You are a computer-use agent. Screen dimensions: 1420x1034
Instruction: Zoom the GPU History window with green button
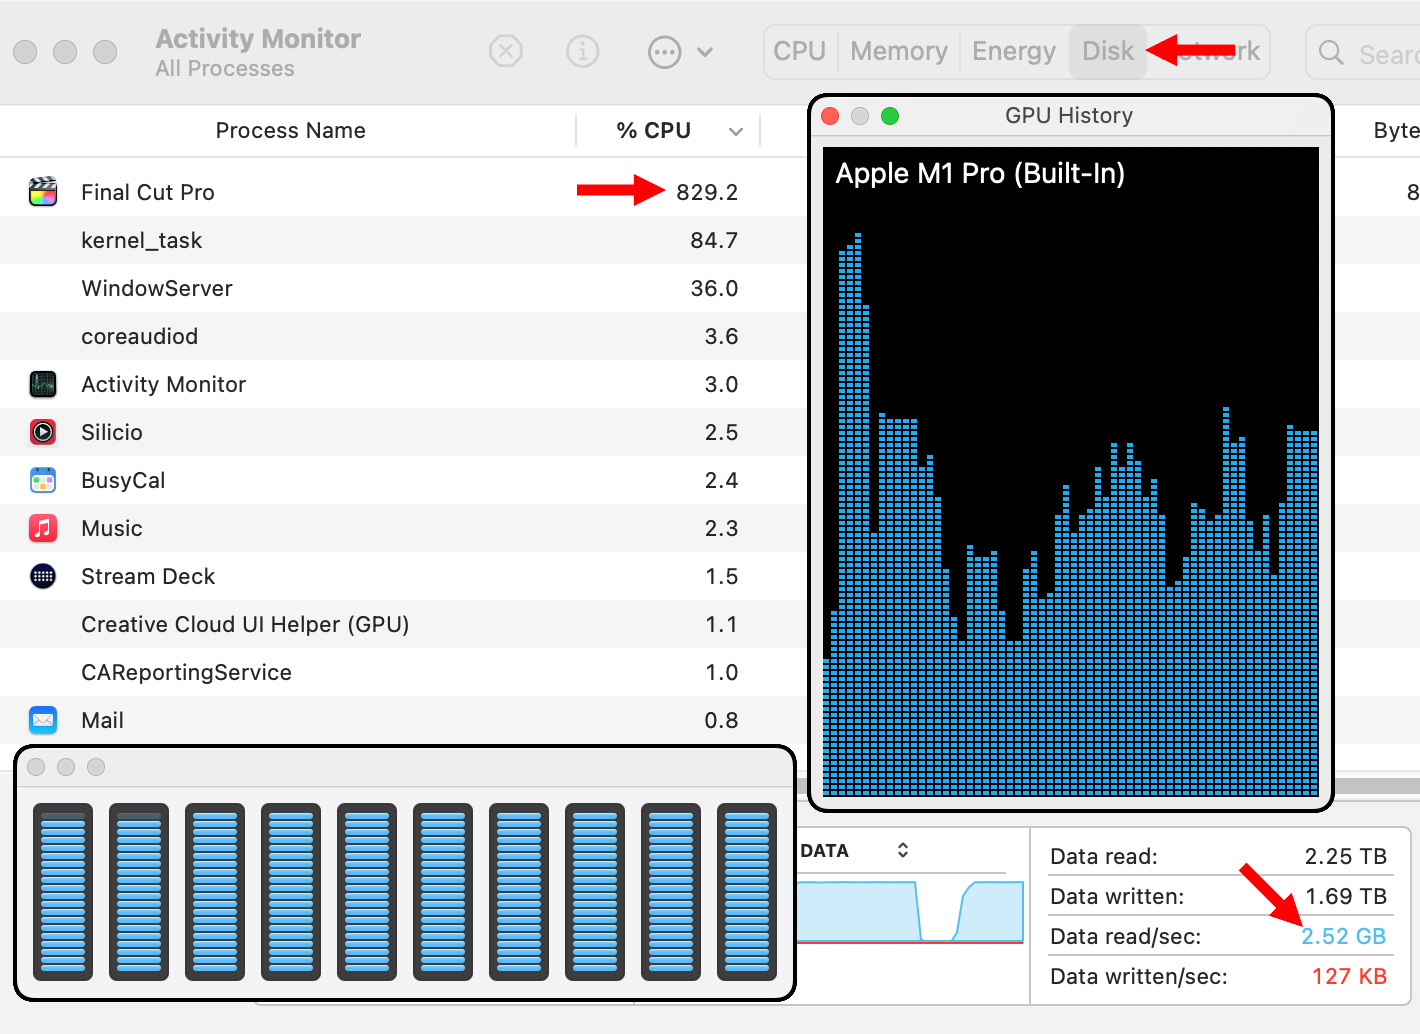point(890,116)
